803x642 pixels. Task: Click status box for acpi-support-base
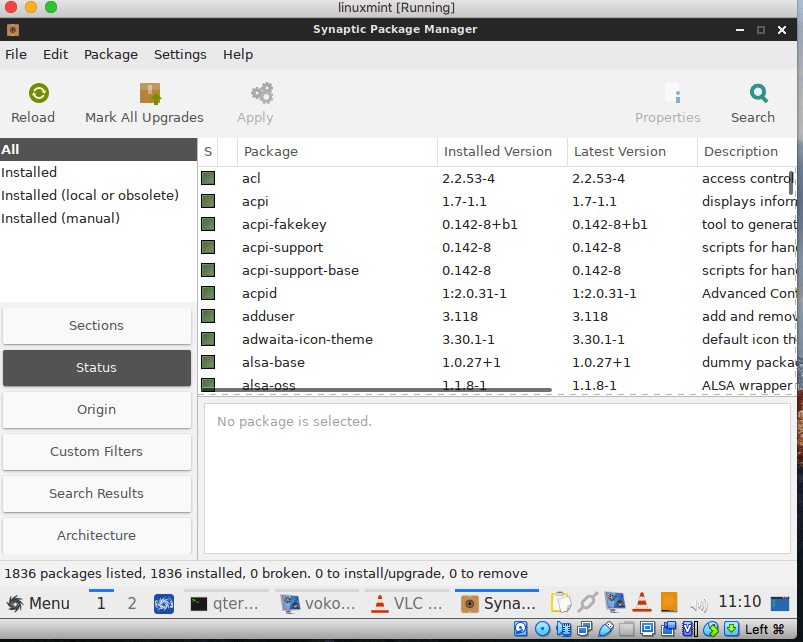pyautogui.click(x=208, y=270)
